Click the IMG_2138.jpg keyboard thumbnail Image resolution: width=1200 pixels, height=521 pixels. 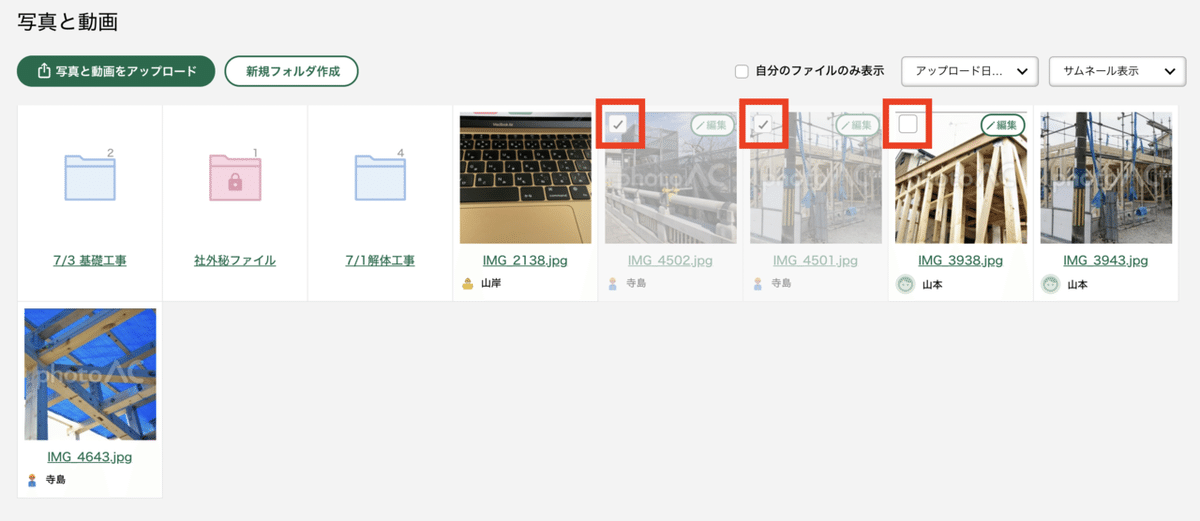point(526,178)
